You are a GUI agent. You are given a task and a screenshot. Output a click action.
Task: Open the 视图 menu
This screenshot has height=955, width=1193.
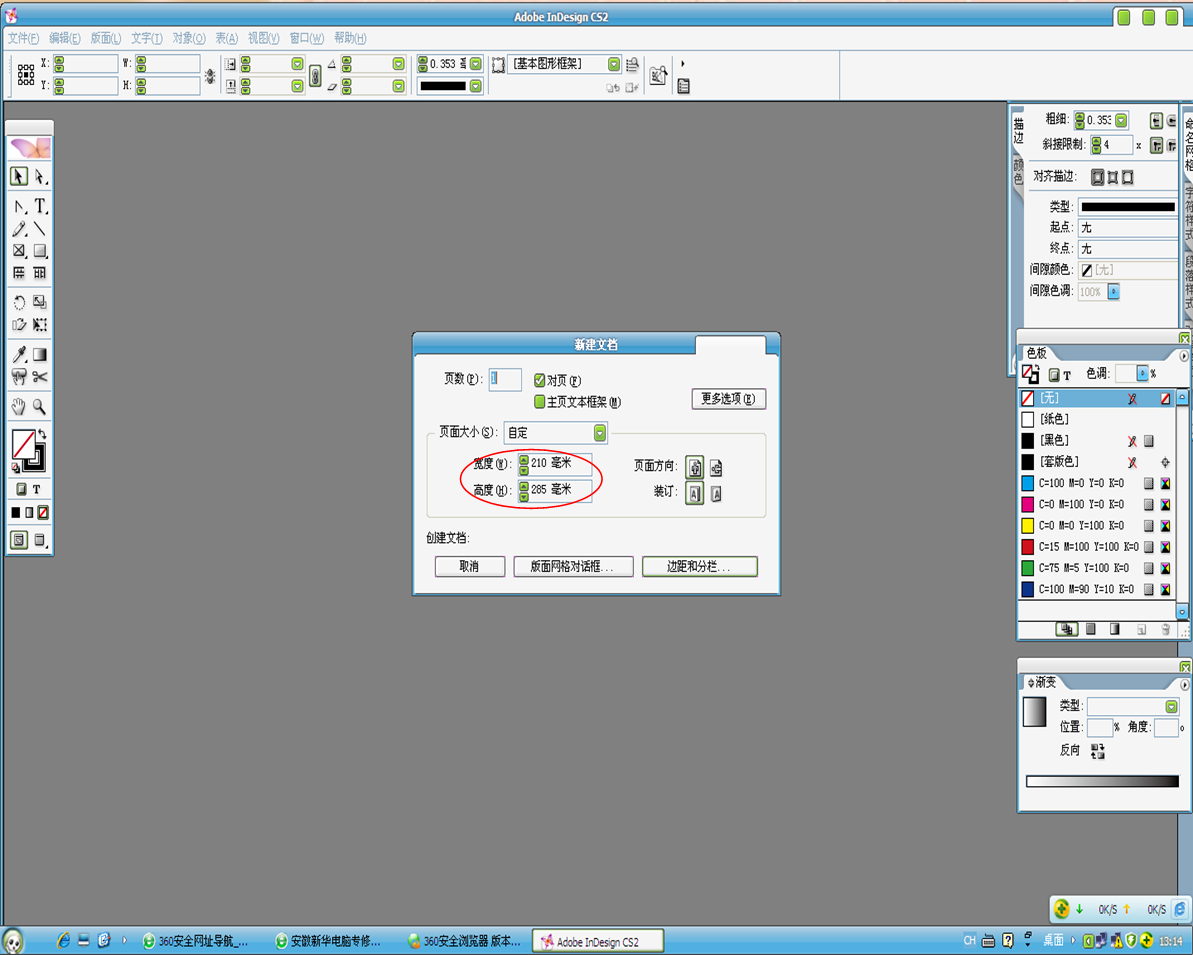click(x=263, y=38)
